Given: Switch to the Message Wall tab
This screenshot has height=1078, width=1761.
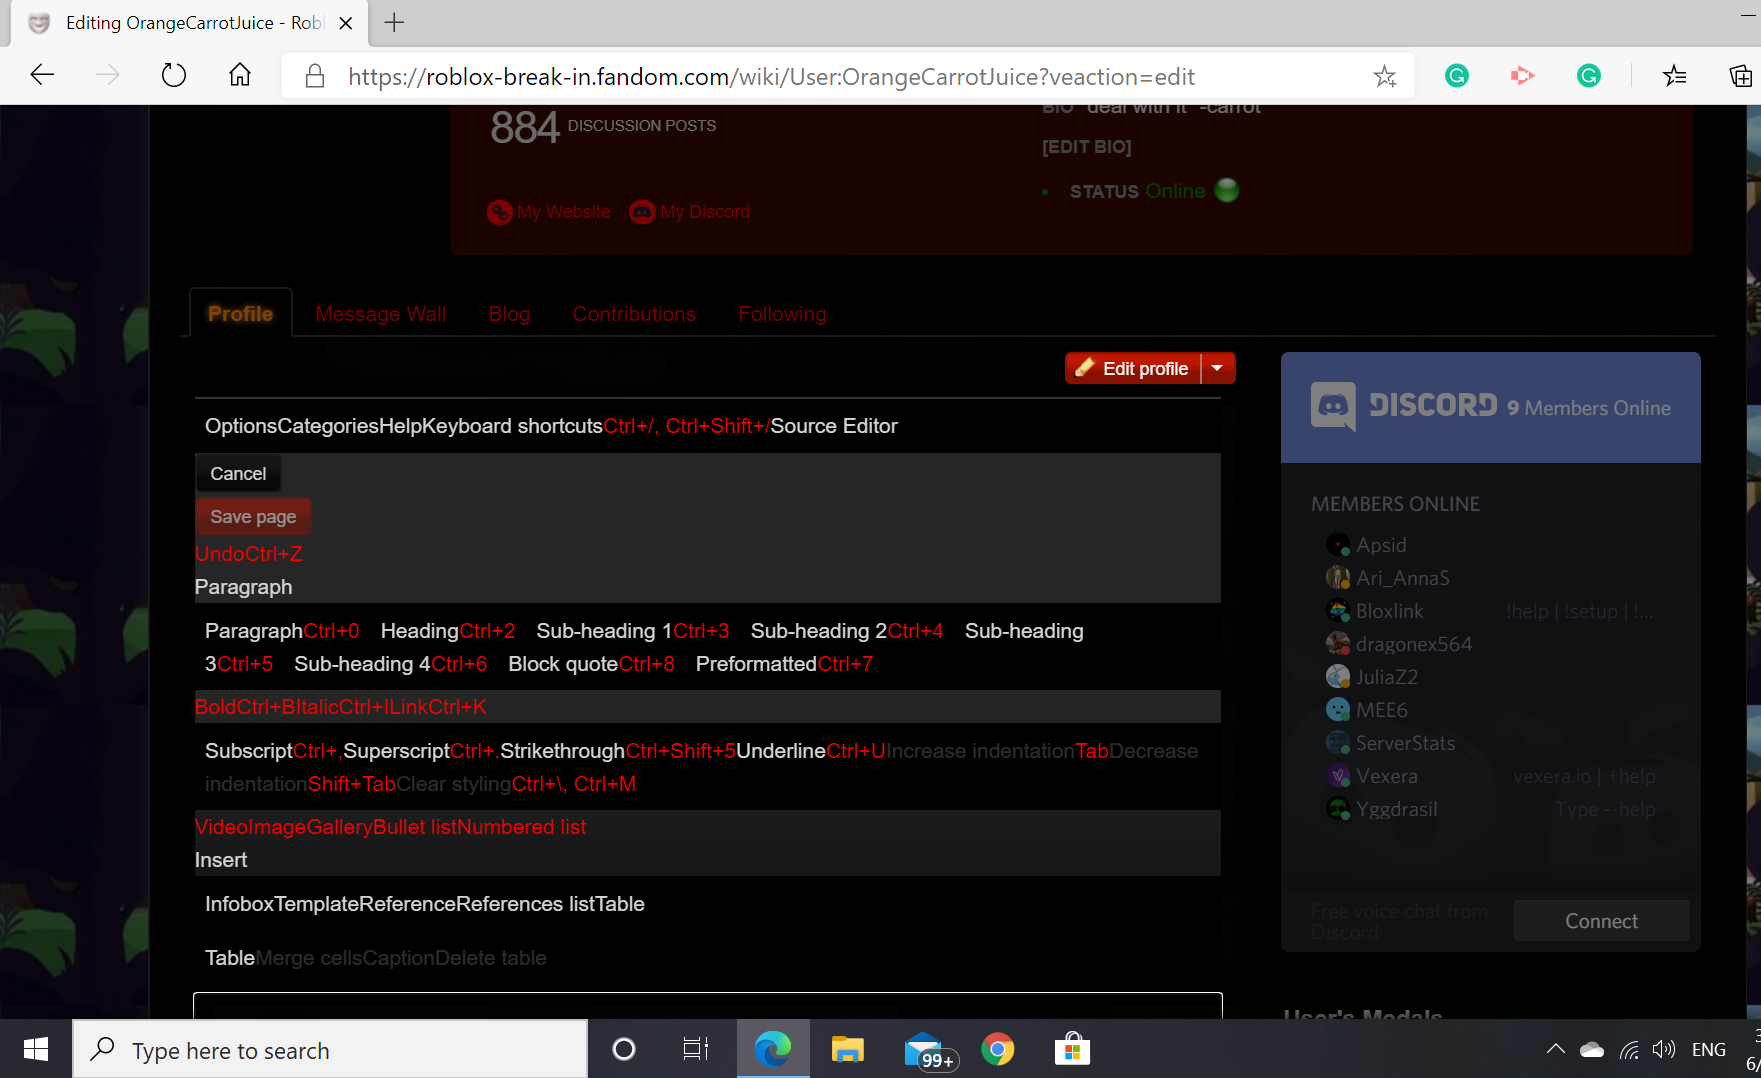Looking at the screenshot, I should click(x=381, y=314).
